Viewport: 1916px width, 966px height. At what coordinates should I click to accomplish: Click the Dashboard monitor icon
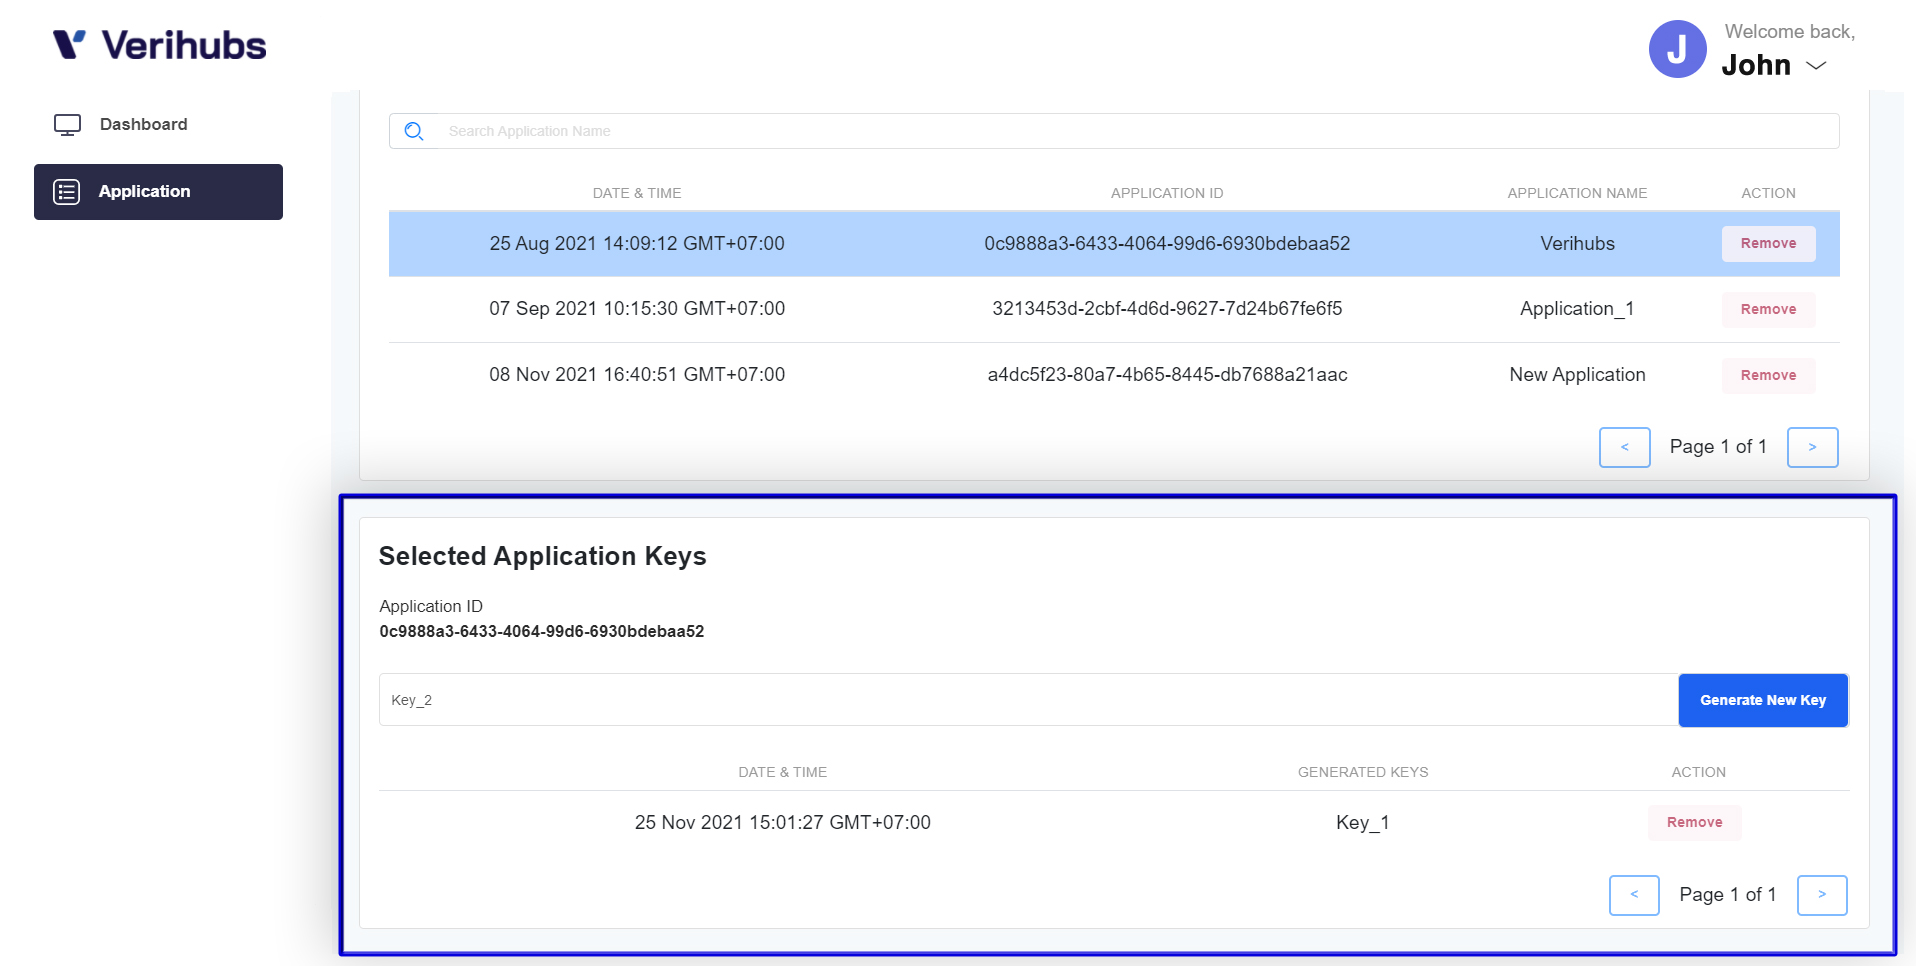coord(67,125)
